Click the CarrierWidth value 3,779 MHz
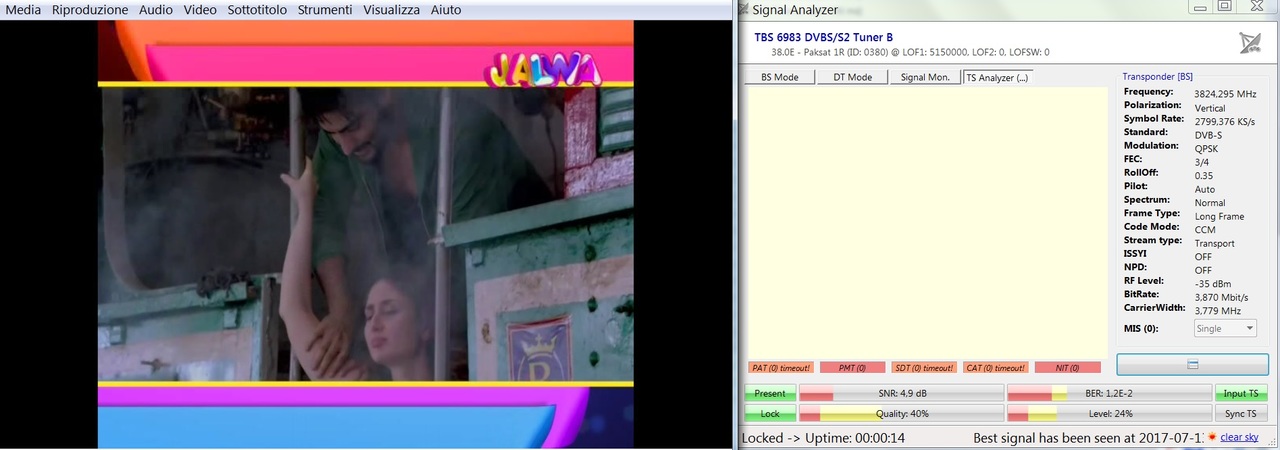Screen dimensions: 1280x450 click(1219, 311)
